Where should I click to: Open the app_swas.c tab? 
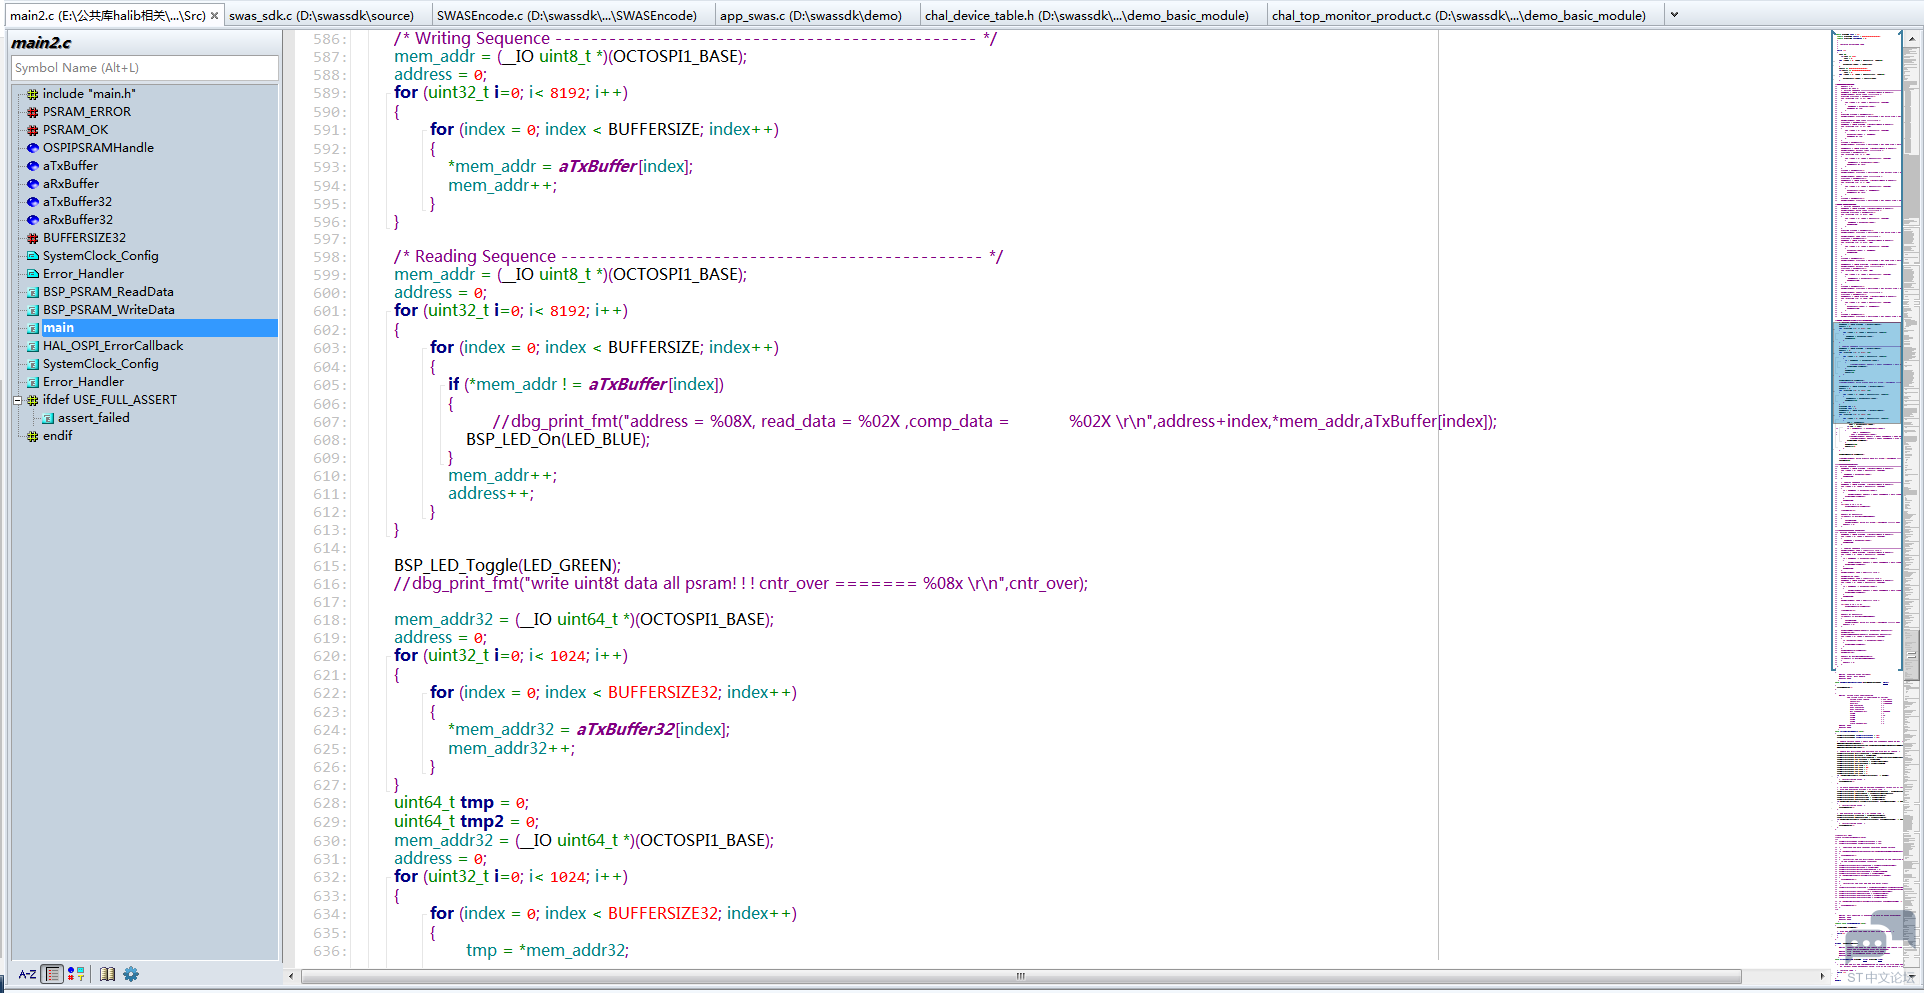pyautogui.click(x=810, y=15)
